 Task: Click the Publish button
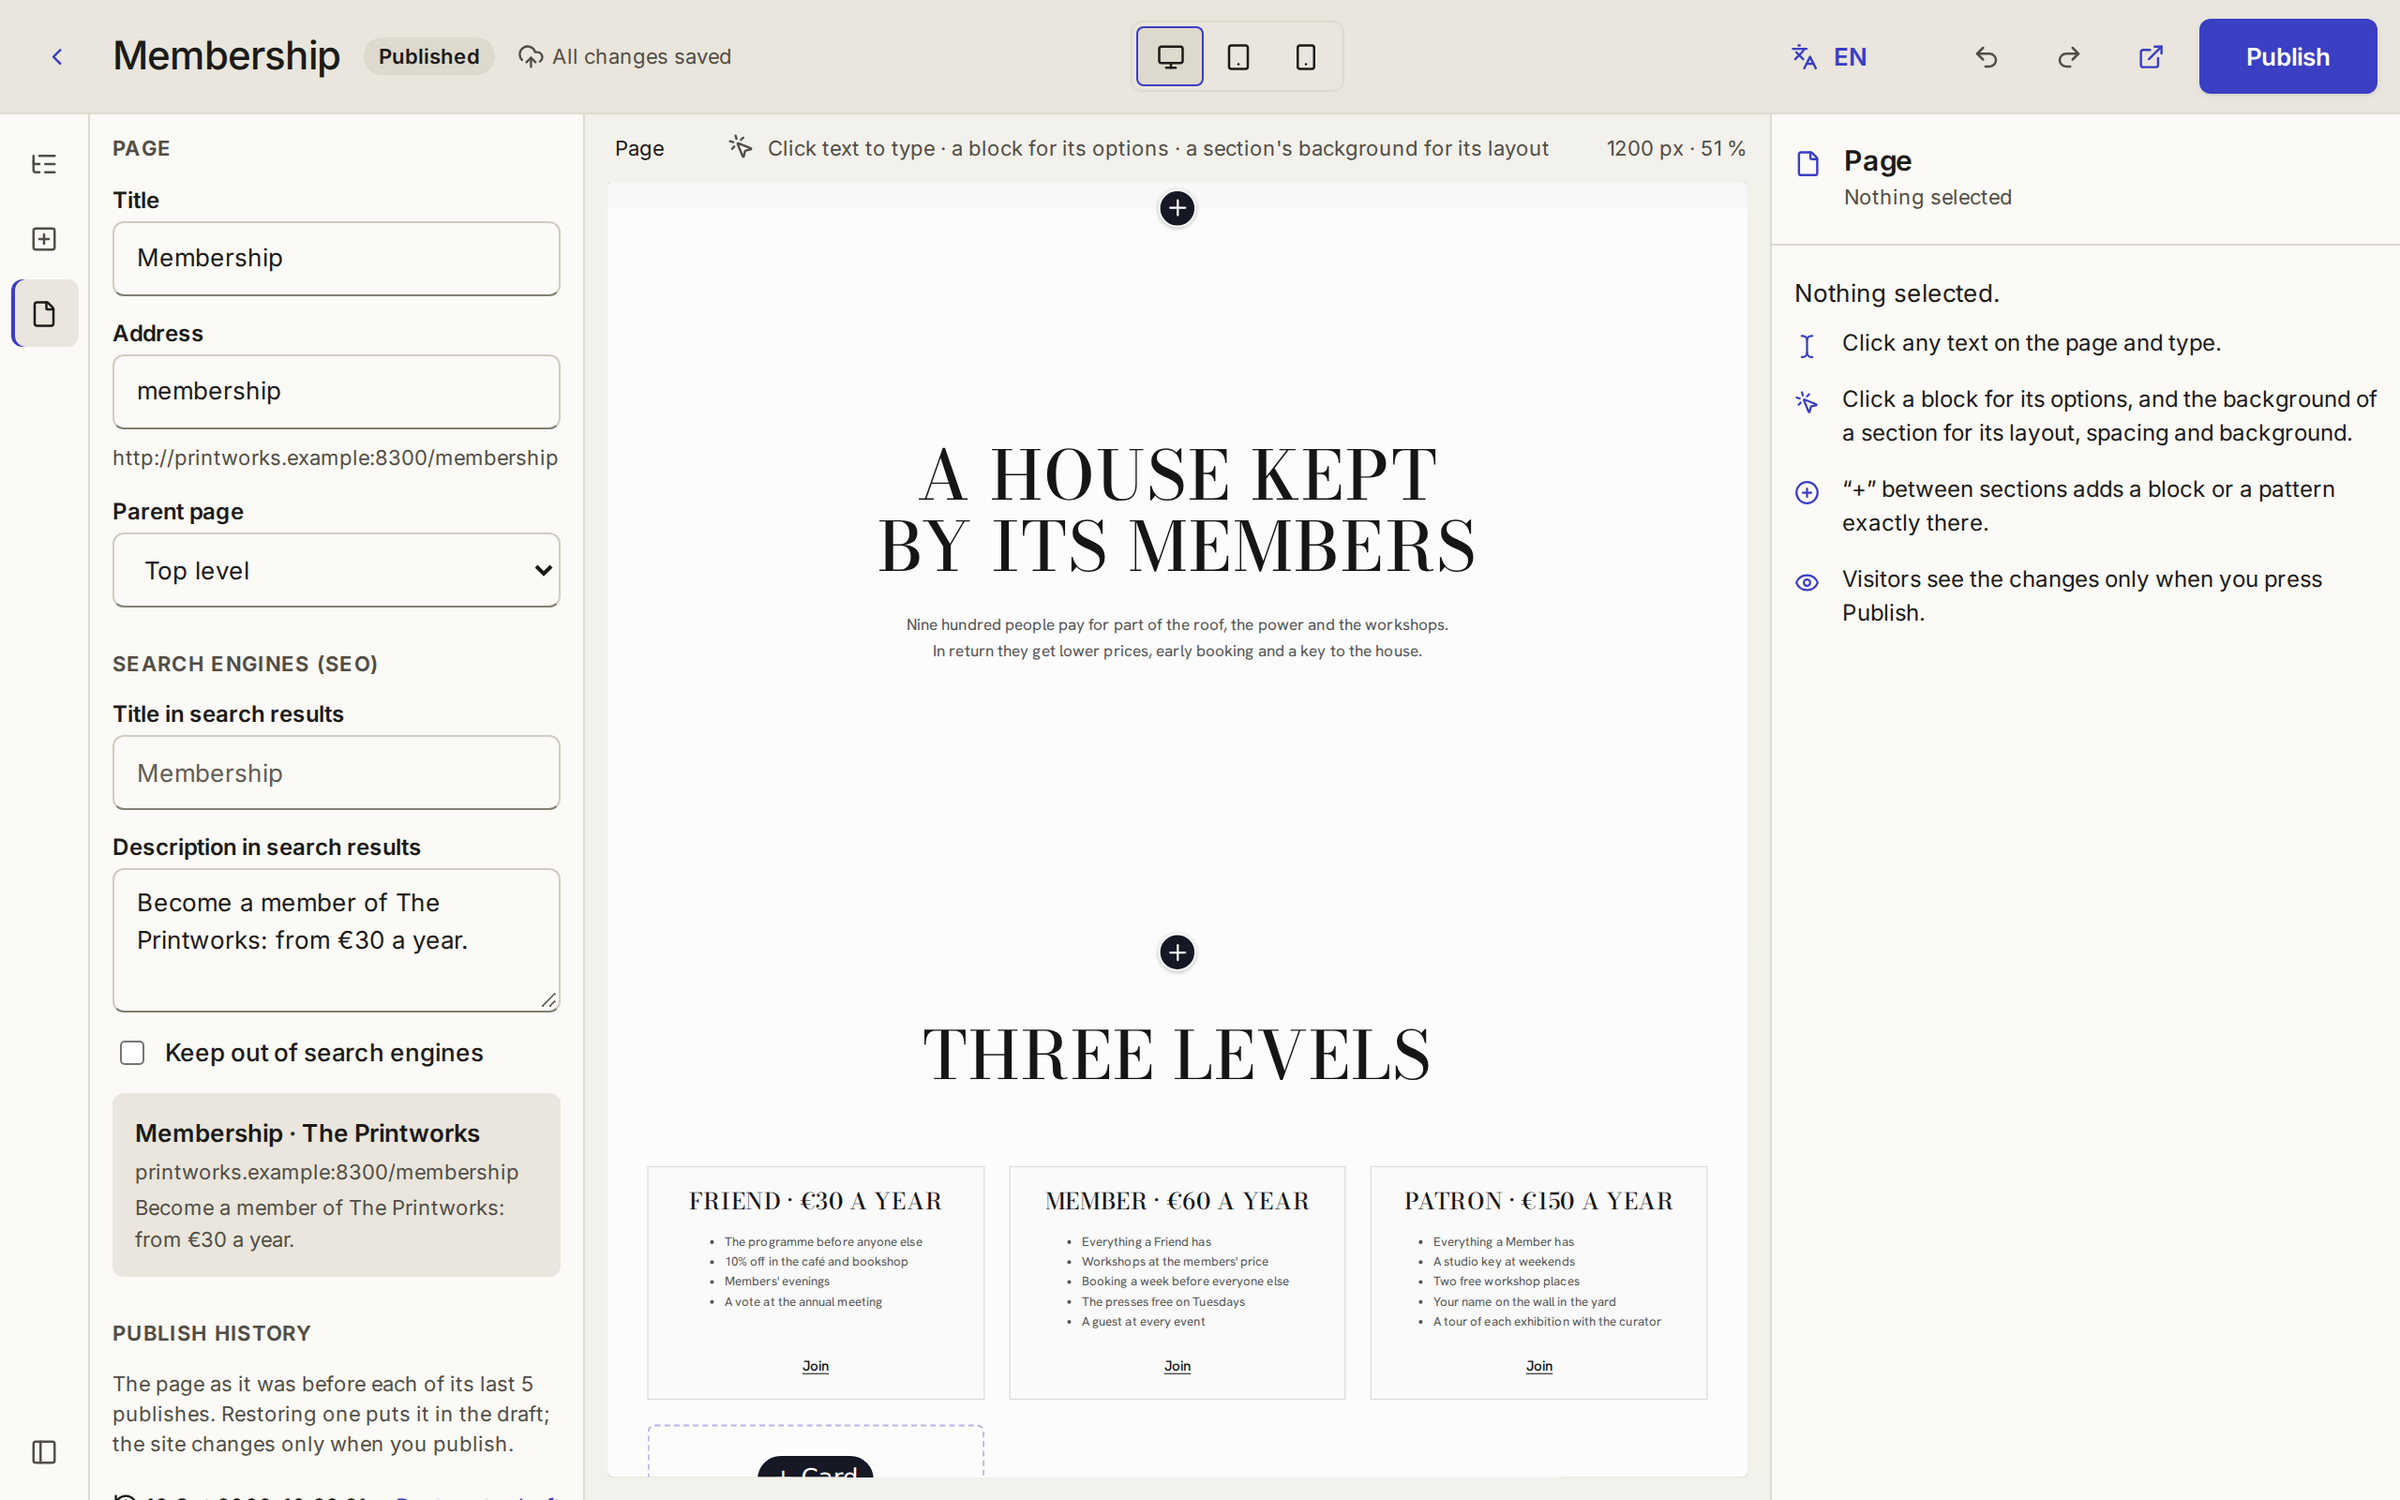pyautogui.click(x=2288, y=57)
